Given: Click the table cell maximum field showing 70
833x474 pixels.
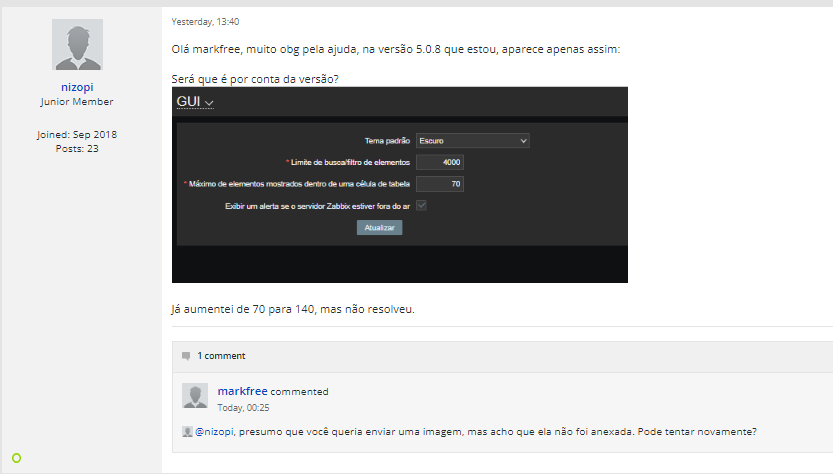Looking at the screenshot, I should pyautogui.click(x=439, y=184).
